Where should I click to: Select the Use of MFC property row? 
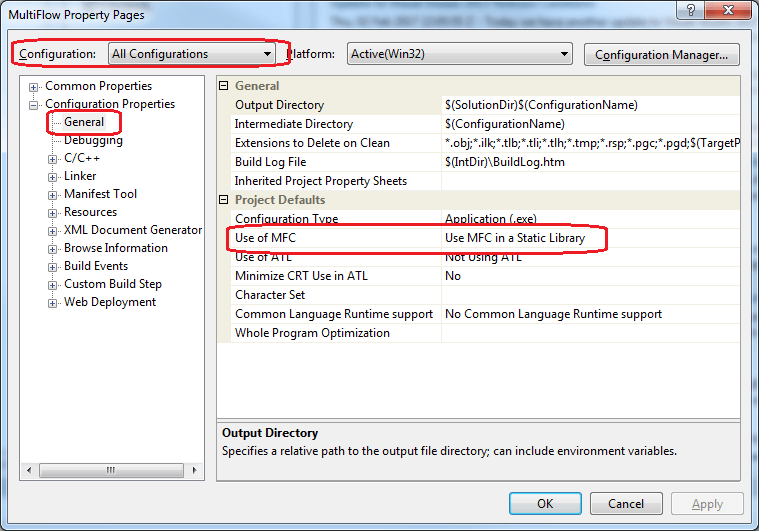click(x=266, y=238)
